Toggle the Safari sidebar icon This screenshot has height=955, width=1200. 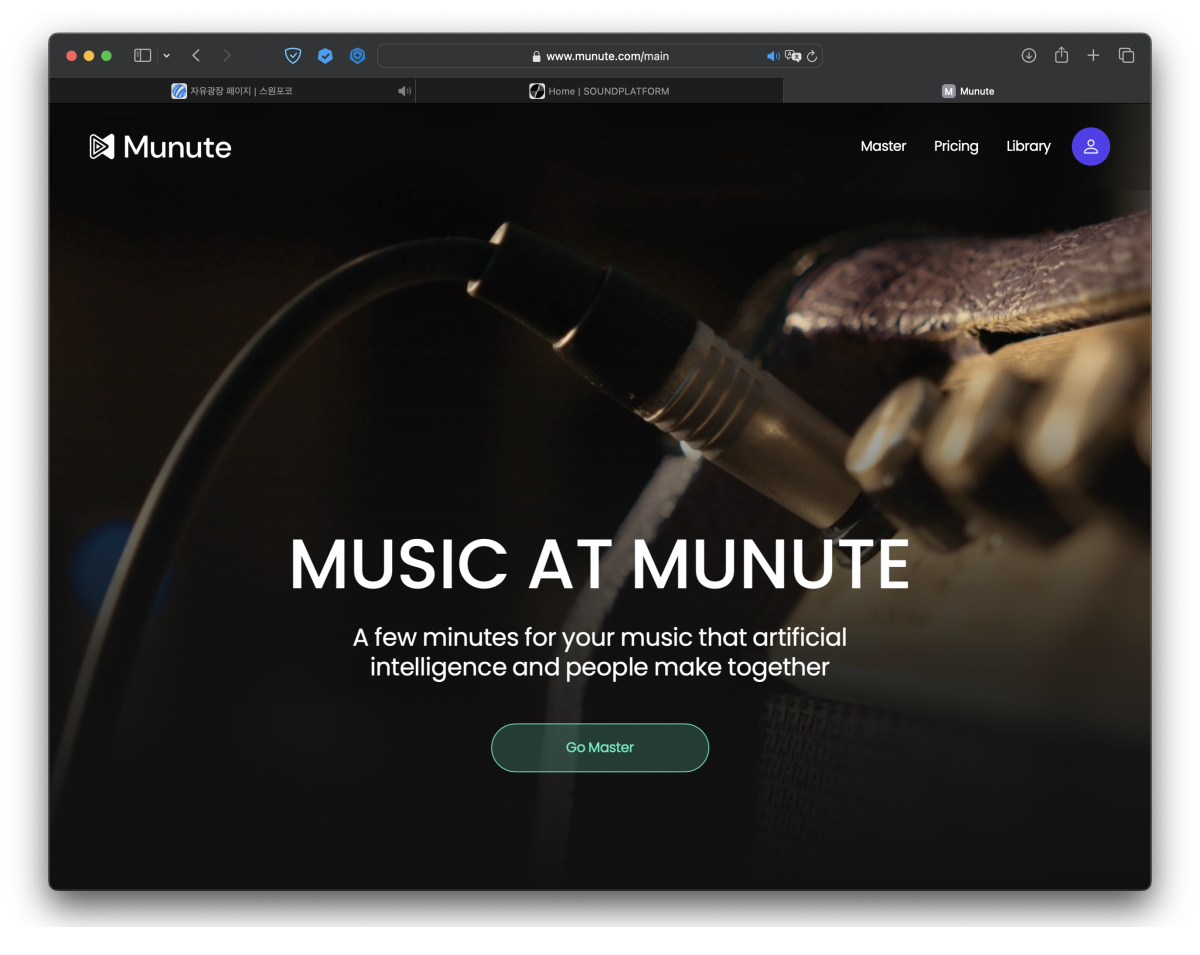(x=143, y=56)
